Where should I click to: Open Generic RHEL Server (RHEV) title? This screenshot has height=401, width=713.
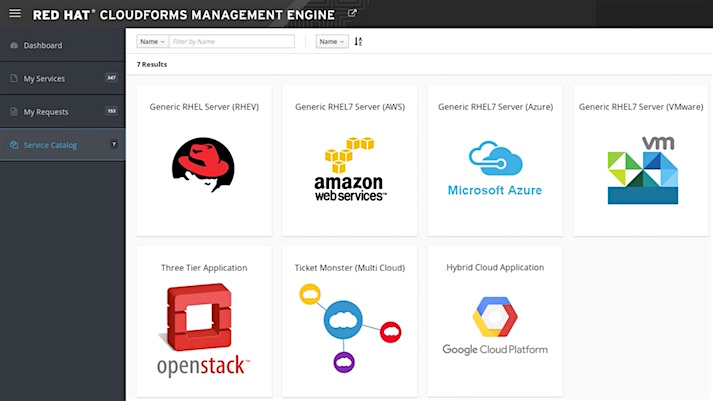pyautogui.click(x=204, y=106)
